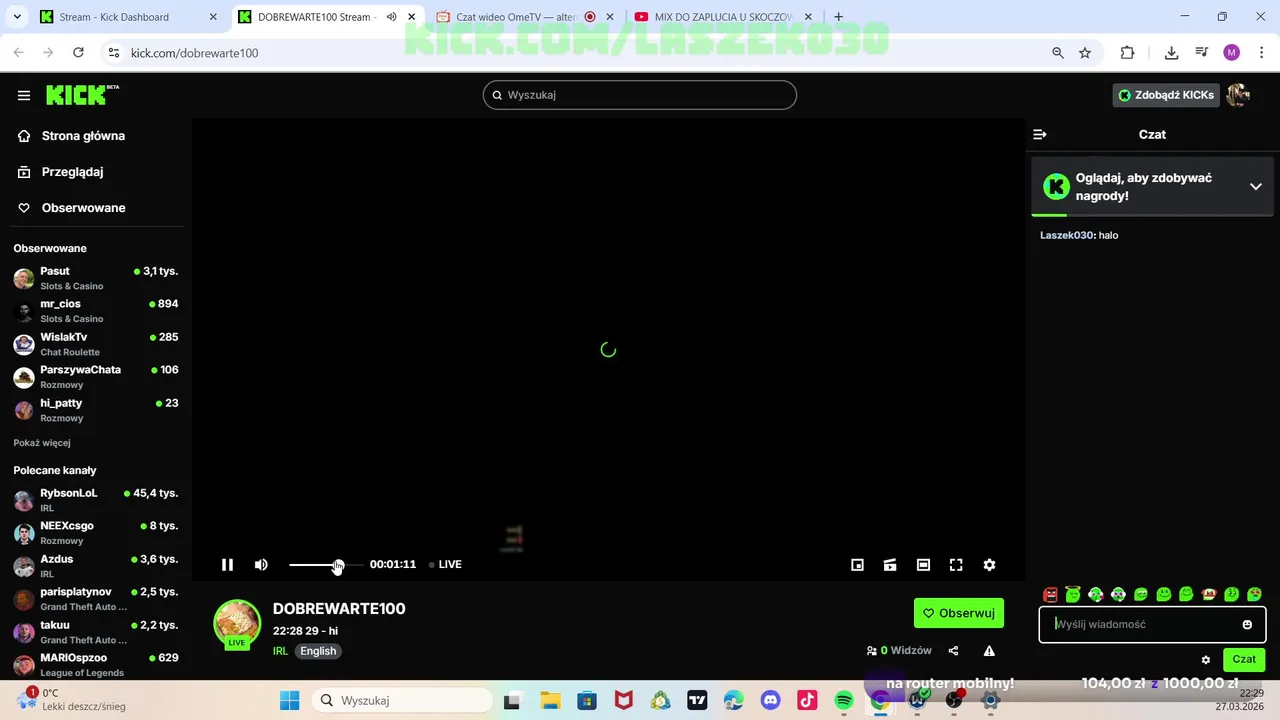Open browser extensions puzzle icon
The image size is (1280, 720).
1127,53
